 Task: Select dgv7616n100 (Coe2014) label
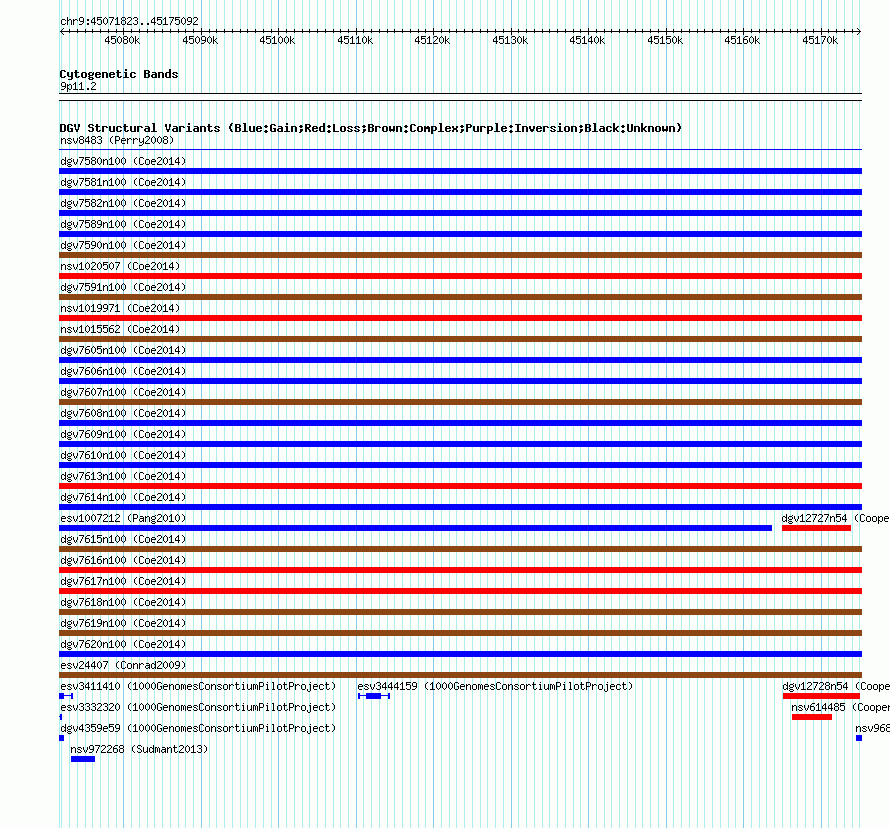point(123,560)
